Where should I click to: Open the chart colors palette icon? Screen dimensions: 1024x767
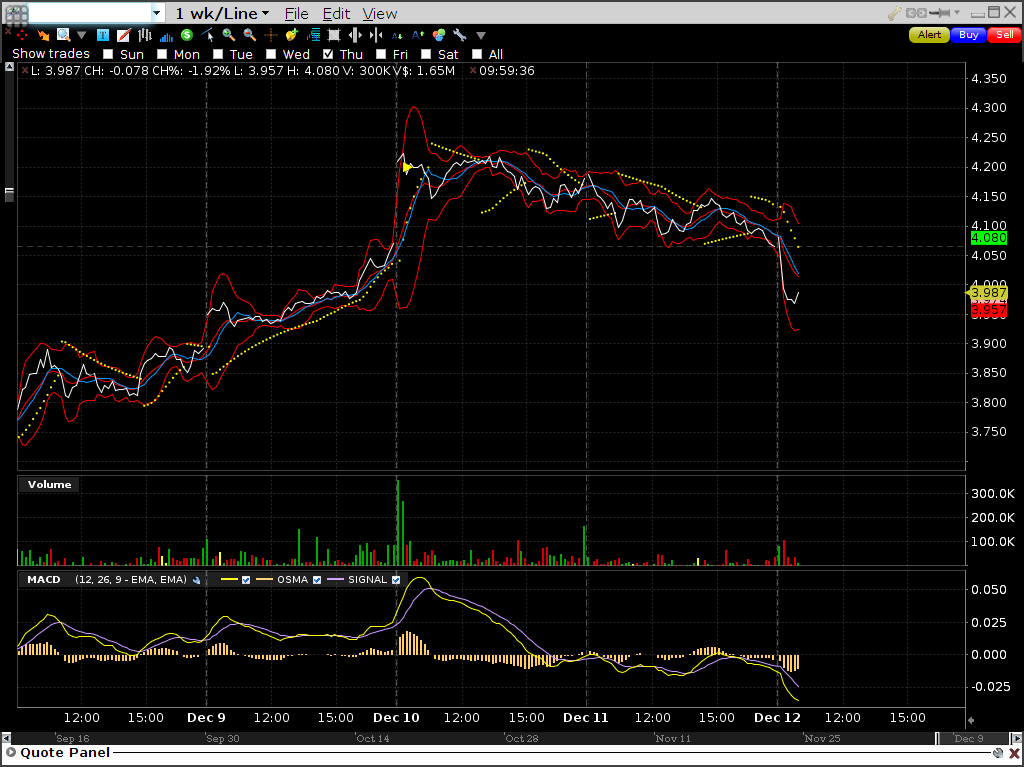[439, 35]
